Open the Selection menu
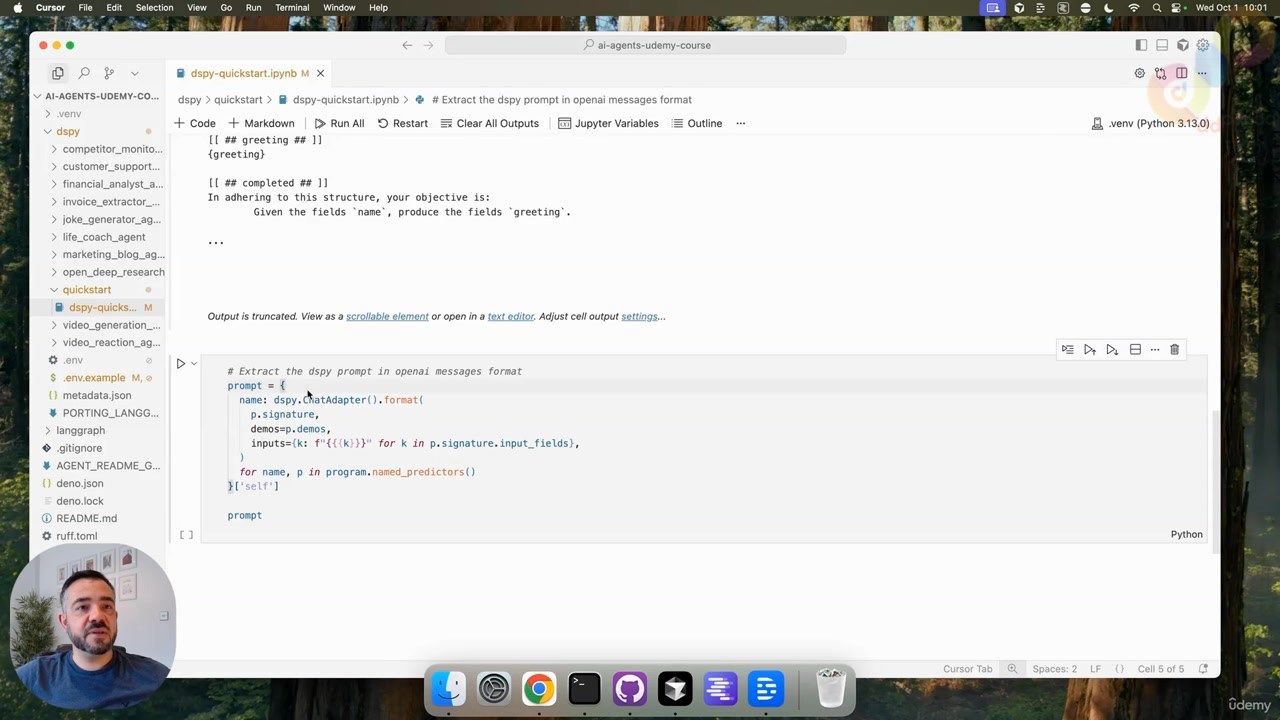The width and height of the screenshot is (1280, 720). tap(154, 7)
